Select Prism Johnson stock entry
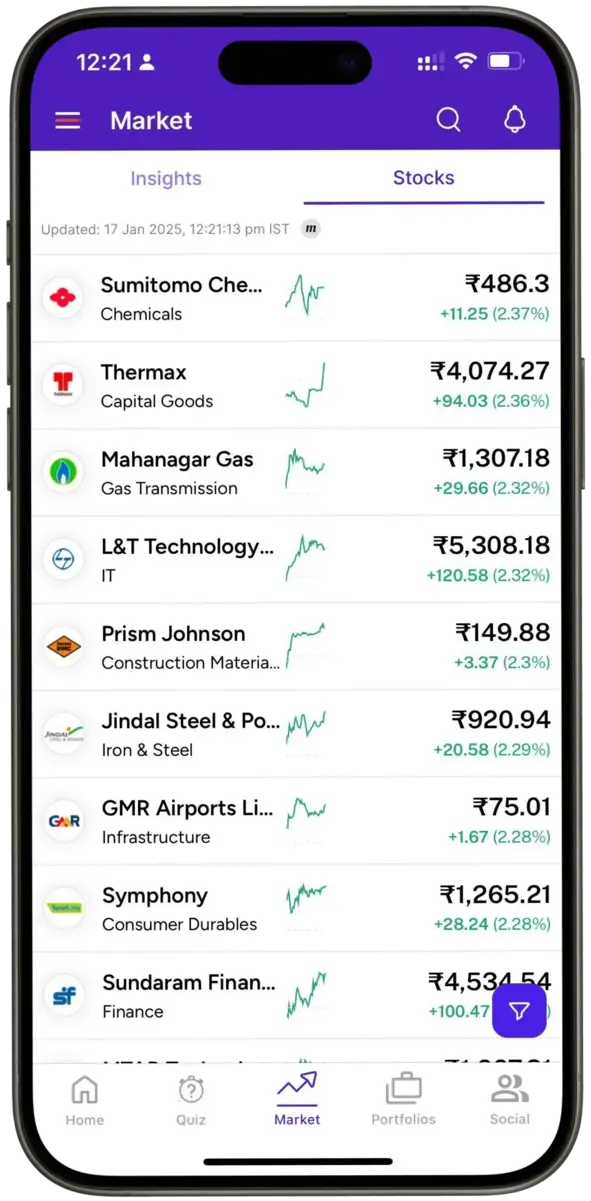 [296, 647]
